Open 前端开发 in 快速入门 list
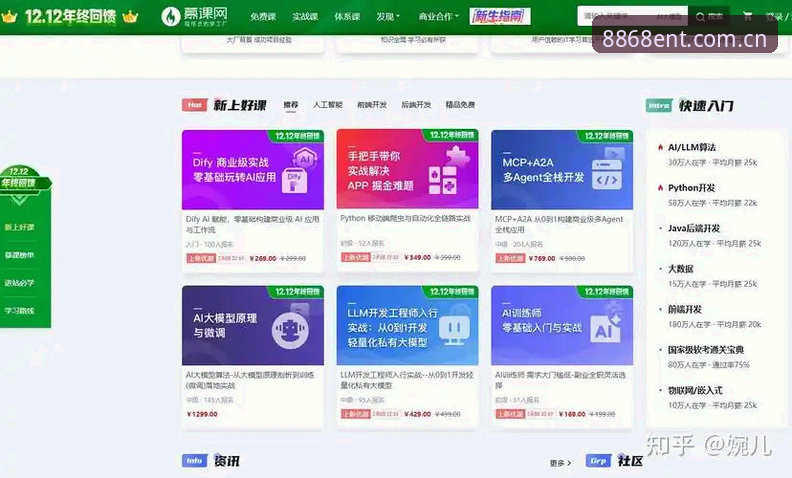Viewport: 792px width, 478px height. (684, 309)
